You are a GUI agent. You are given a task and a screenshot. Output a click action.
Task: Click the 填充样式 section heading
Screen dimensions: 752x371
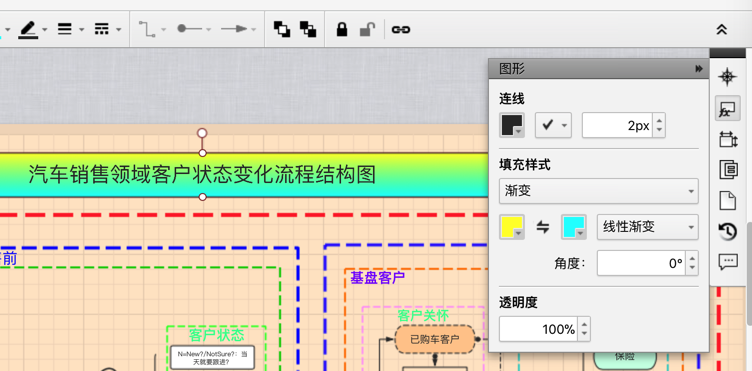click(525, 165)
